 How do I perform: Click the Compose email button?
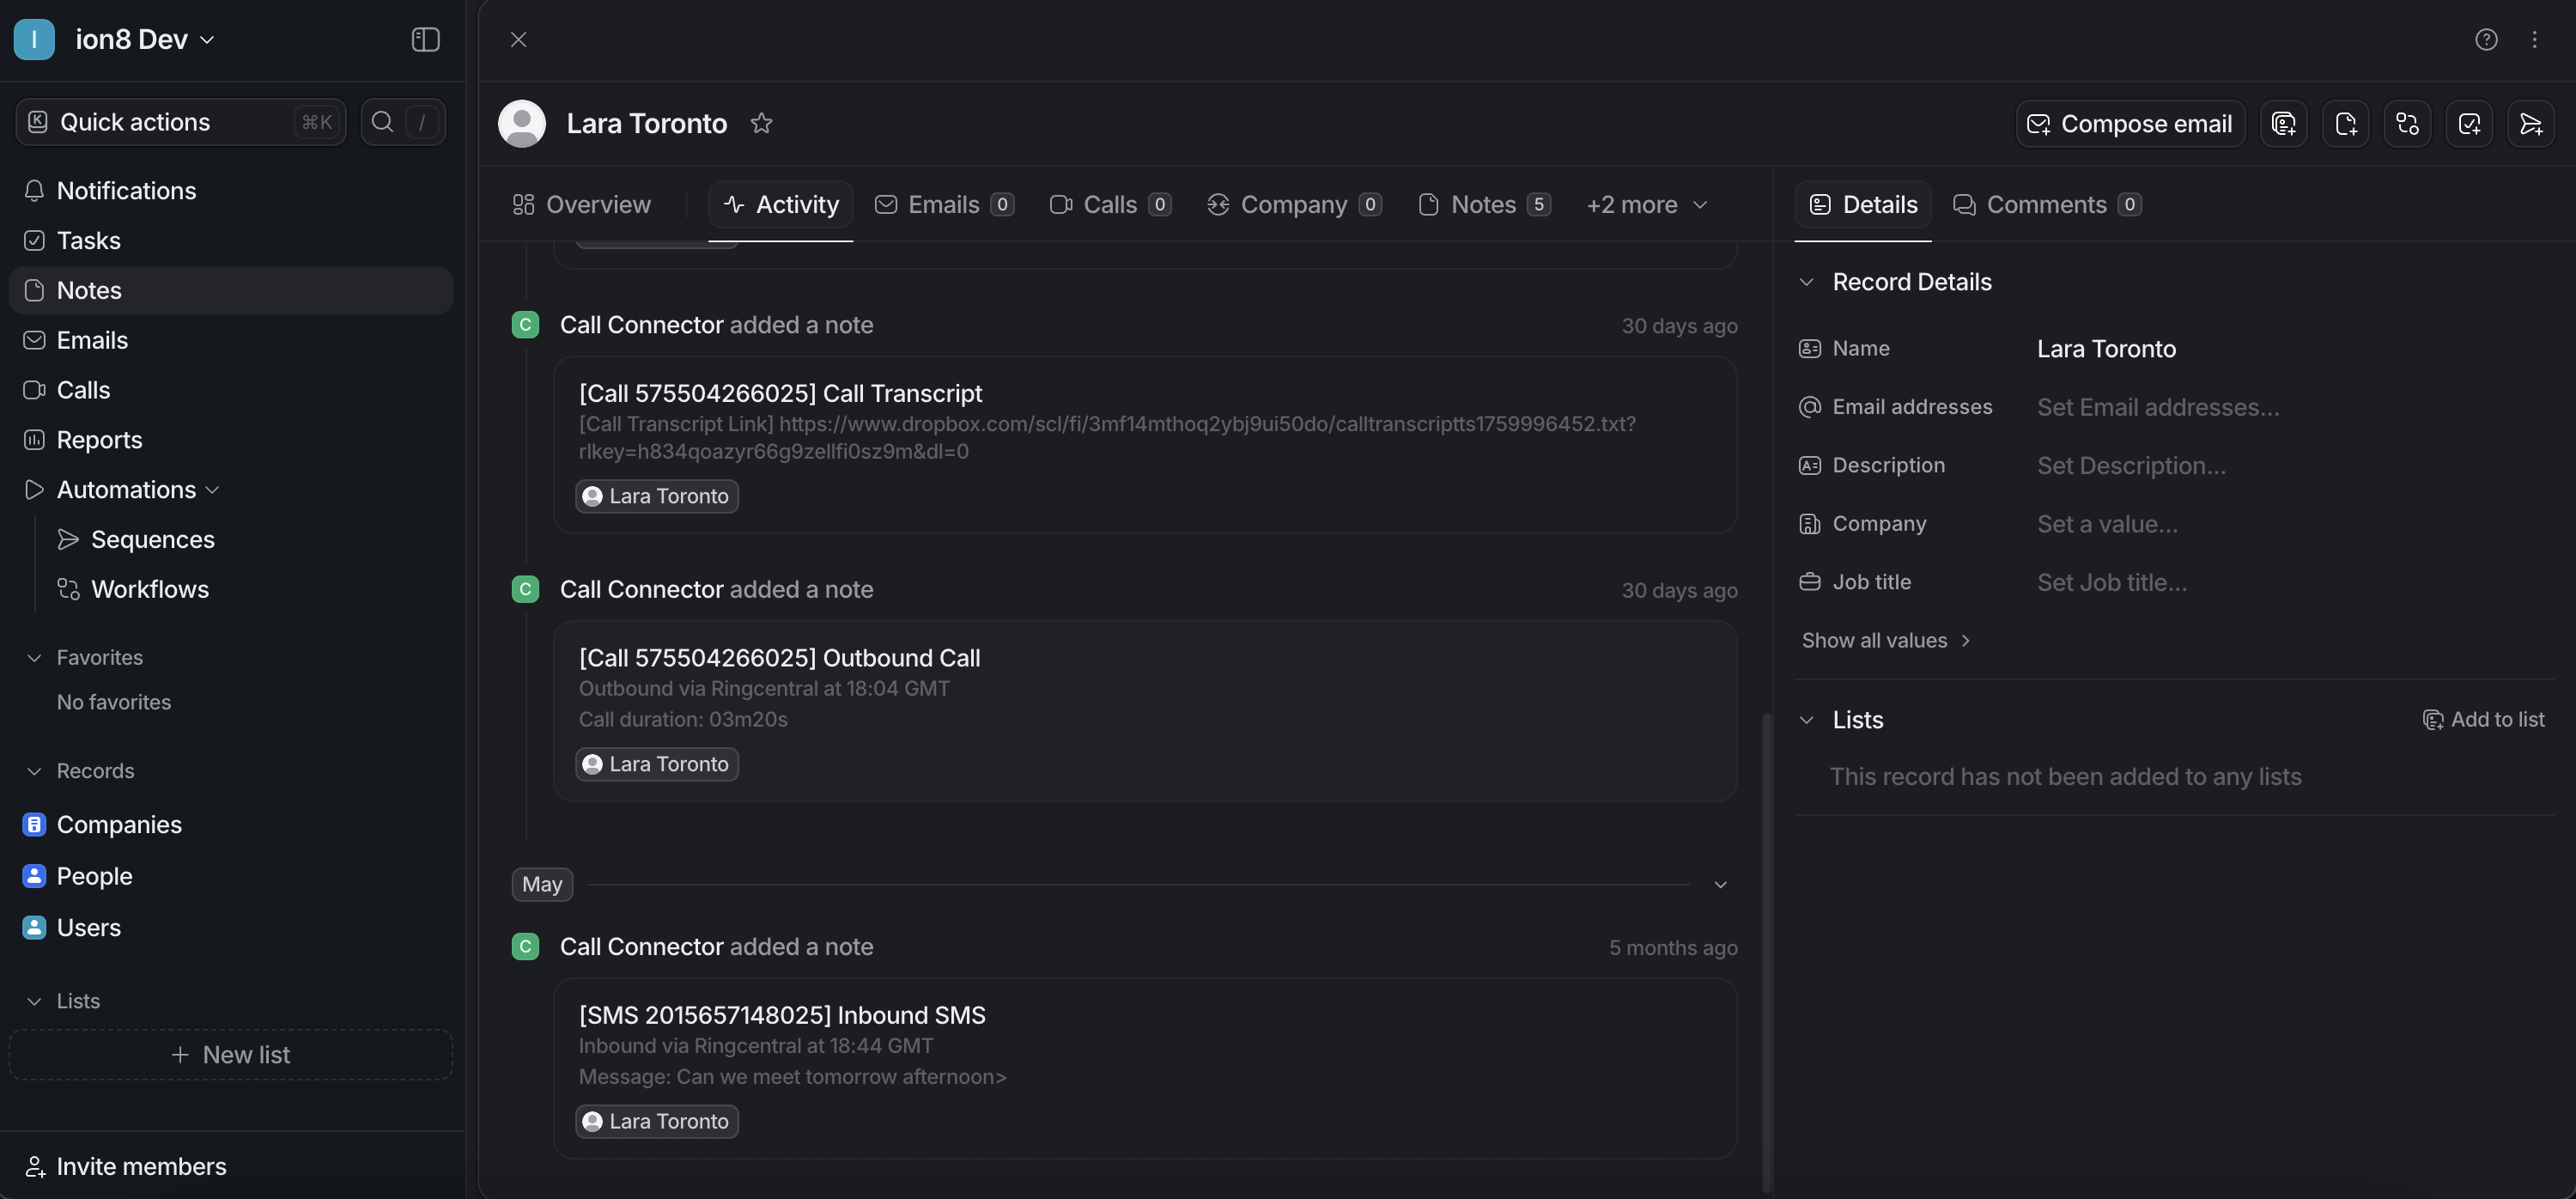[x=2129, y=123]
